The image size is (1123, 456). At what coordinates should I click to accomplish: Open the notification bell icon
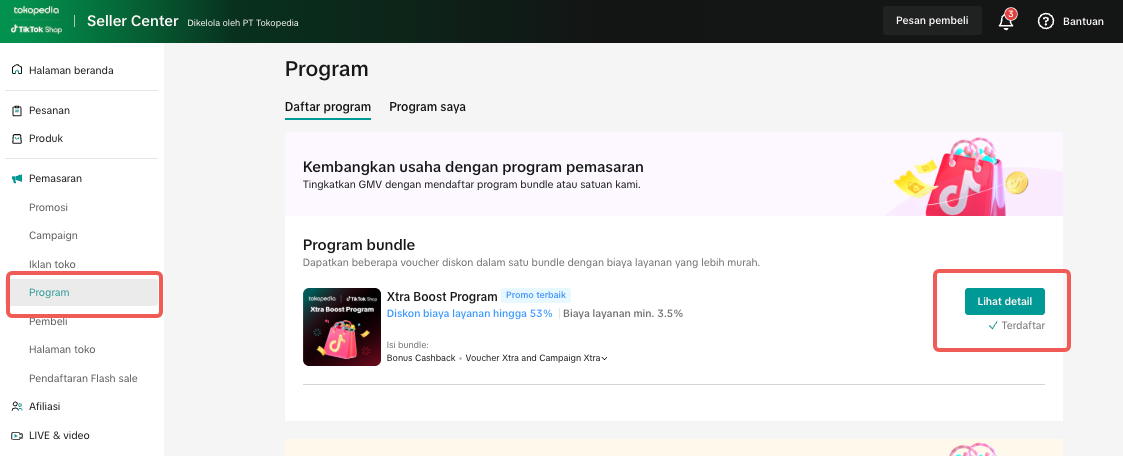coord(1006,21)
